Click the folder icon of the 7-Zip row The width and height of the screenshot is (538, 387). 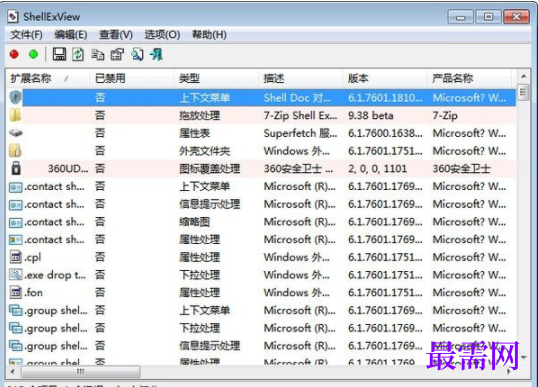[15, 115]
